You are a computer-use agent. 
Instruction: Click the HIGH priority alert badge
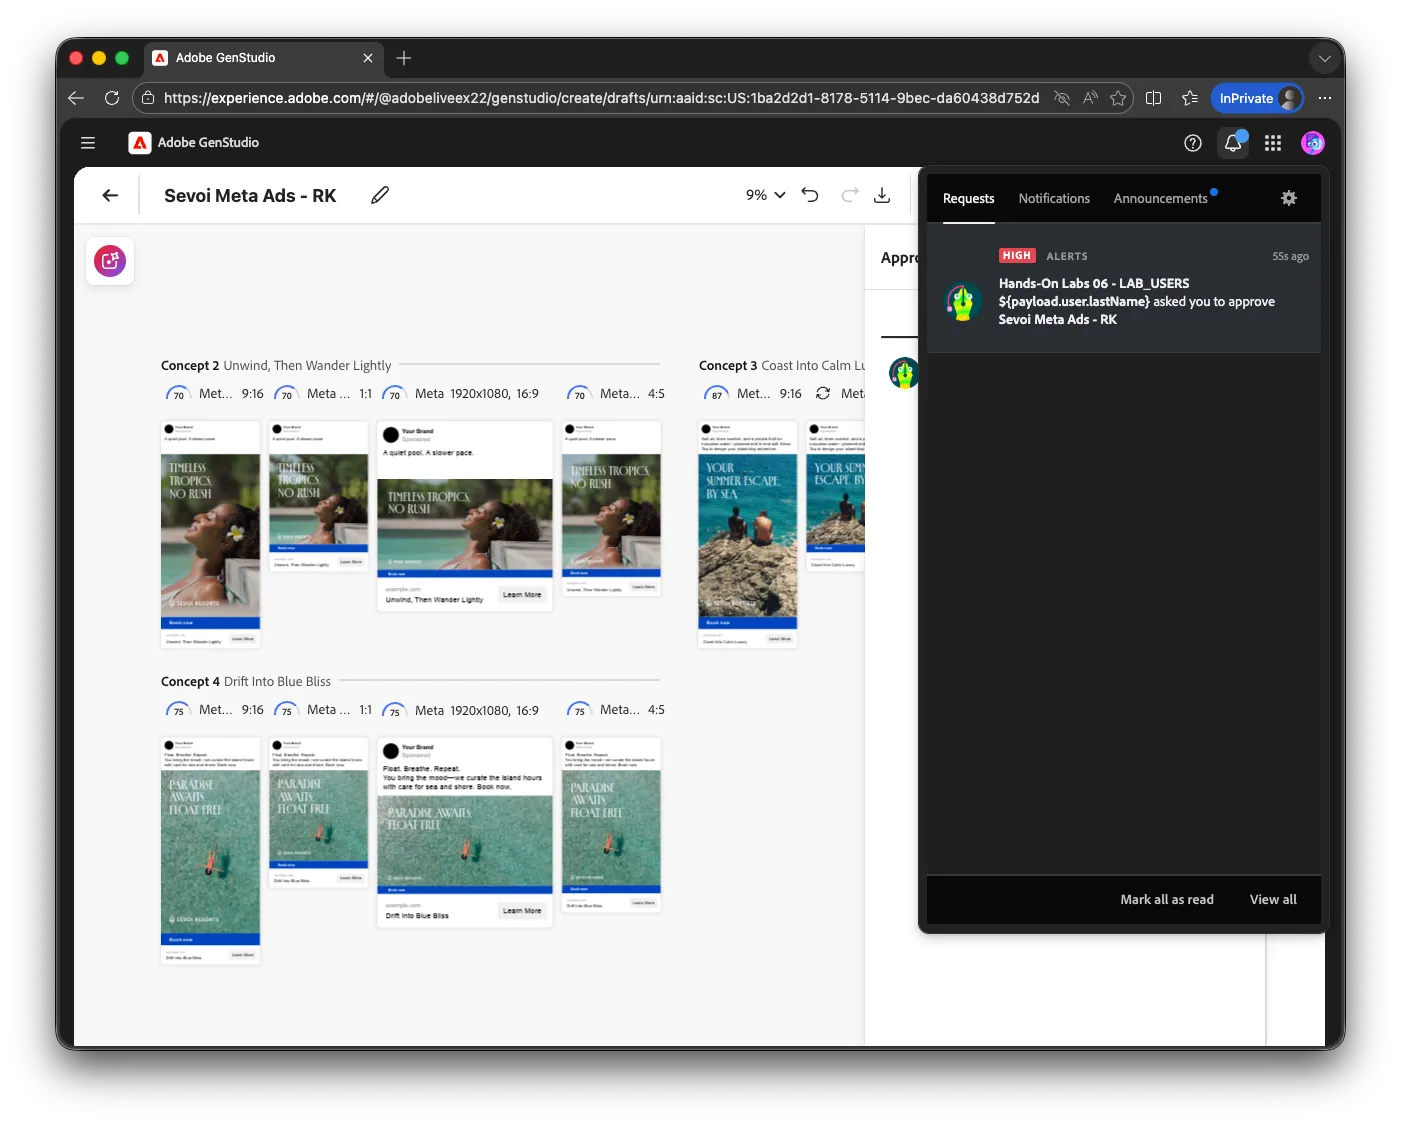pos(1017,256)
